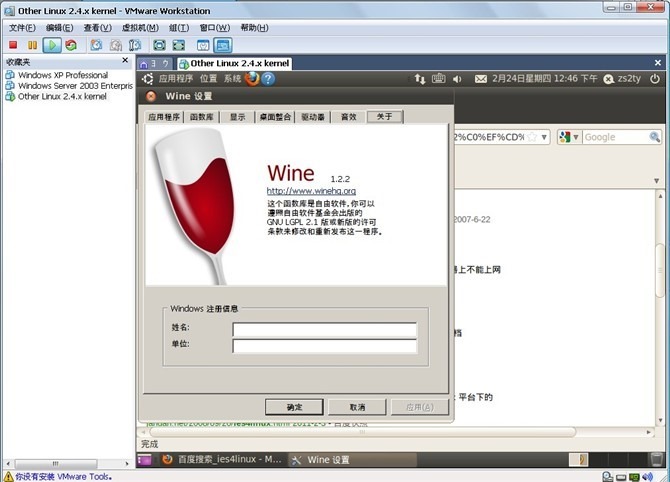Image resolution: width=670 pixels, height=482 pixels.
Task: Click the trash icon in Ubuntu bottom panel
Action: (656, 460)
